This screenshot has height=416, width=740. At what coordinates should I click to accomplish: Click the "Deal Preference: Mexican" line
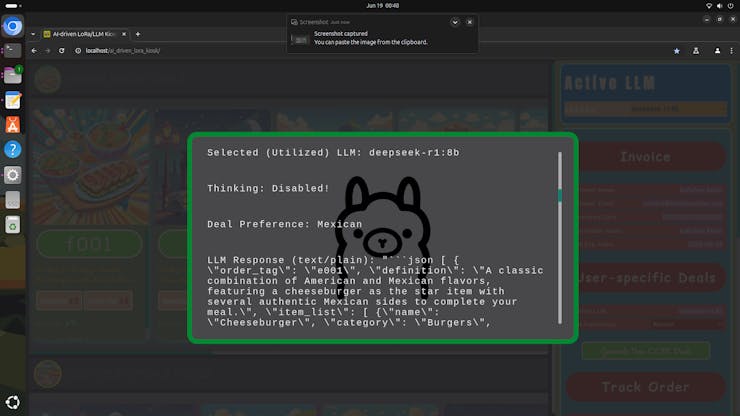[285, 224]
